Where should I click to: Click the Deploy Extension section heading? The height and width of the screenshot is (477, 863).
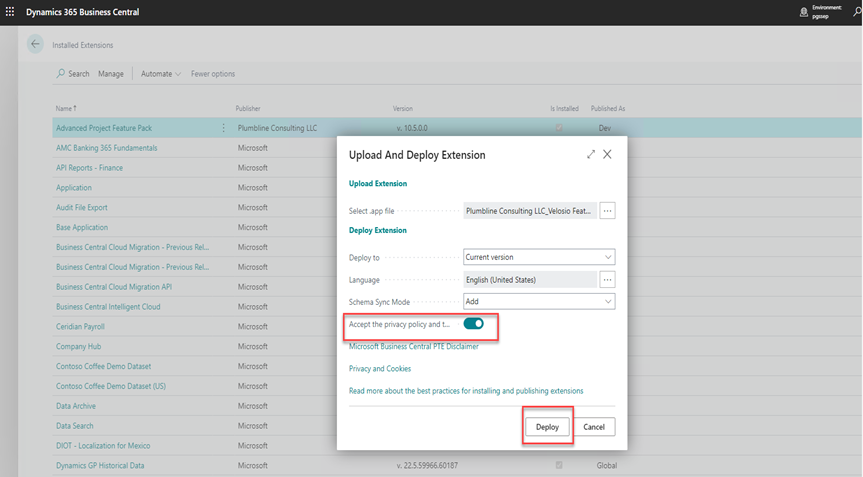(378, 230)
